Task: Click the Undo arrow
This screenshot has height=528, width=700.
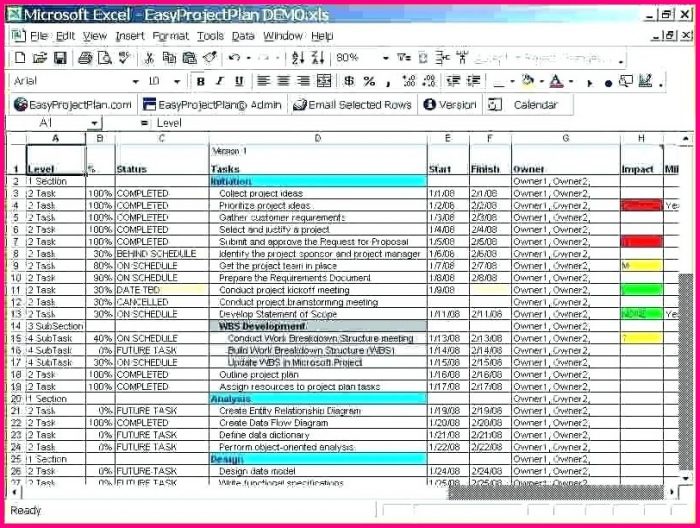Action: tap(234, 58)
